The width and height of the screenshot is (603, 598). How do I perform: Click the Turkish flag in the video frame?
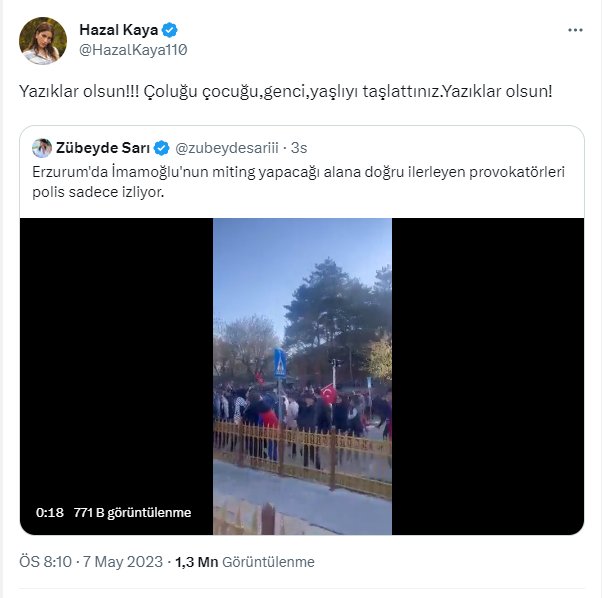pos(329,393)
